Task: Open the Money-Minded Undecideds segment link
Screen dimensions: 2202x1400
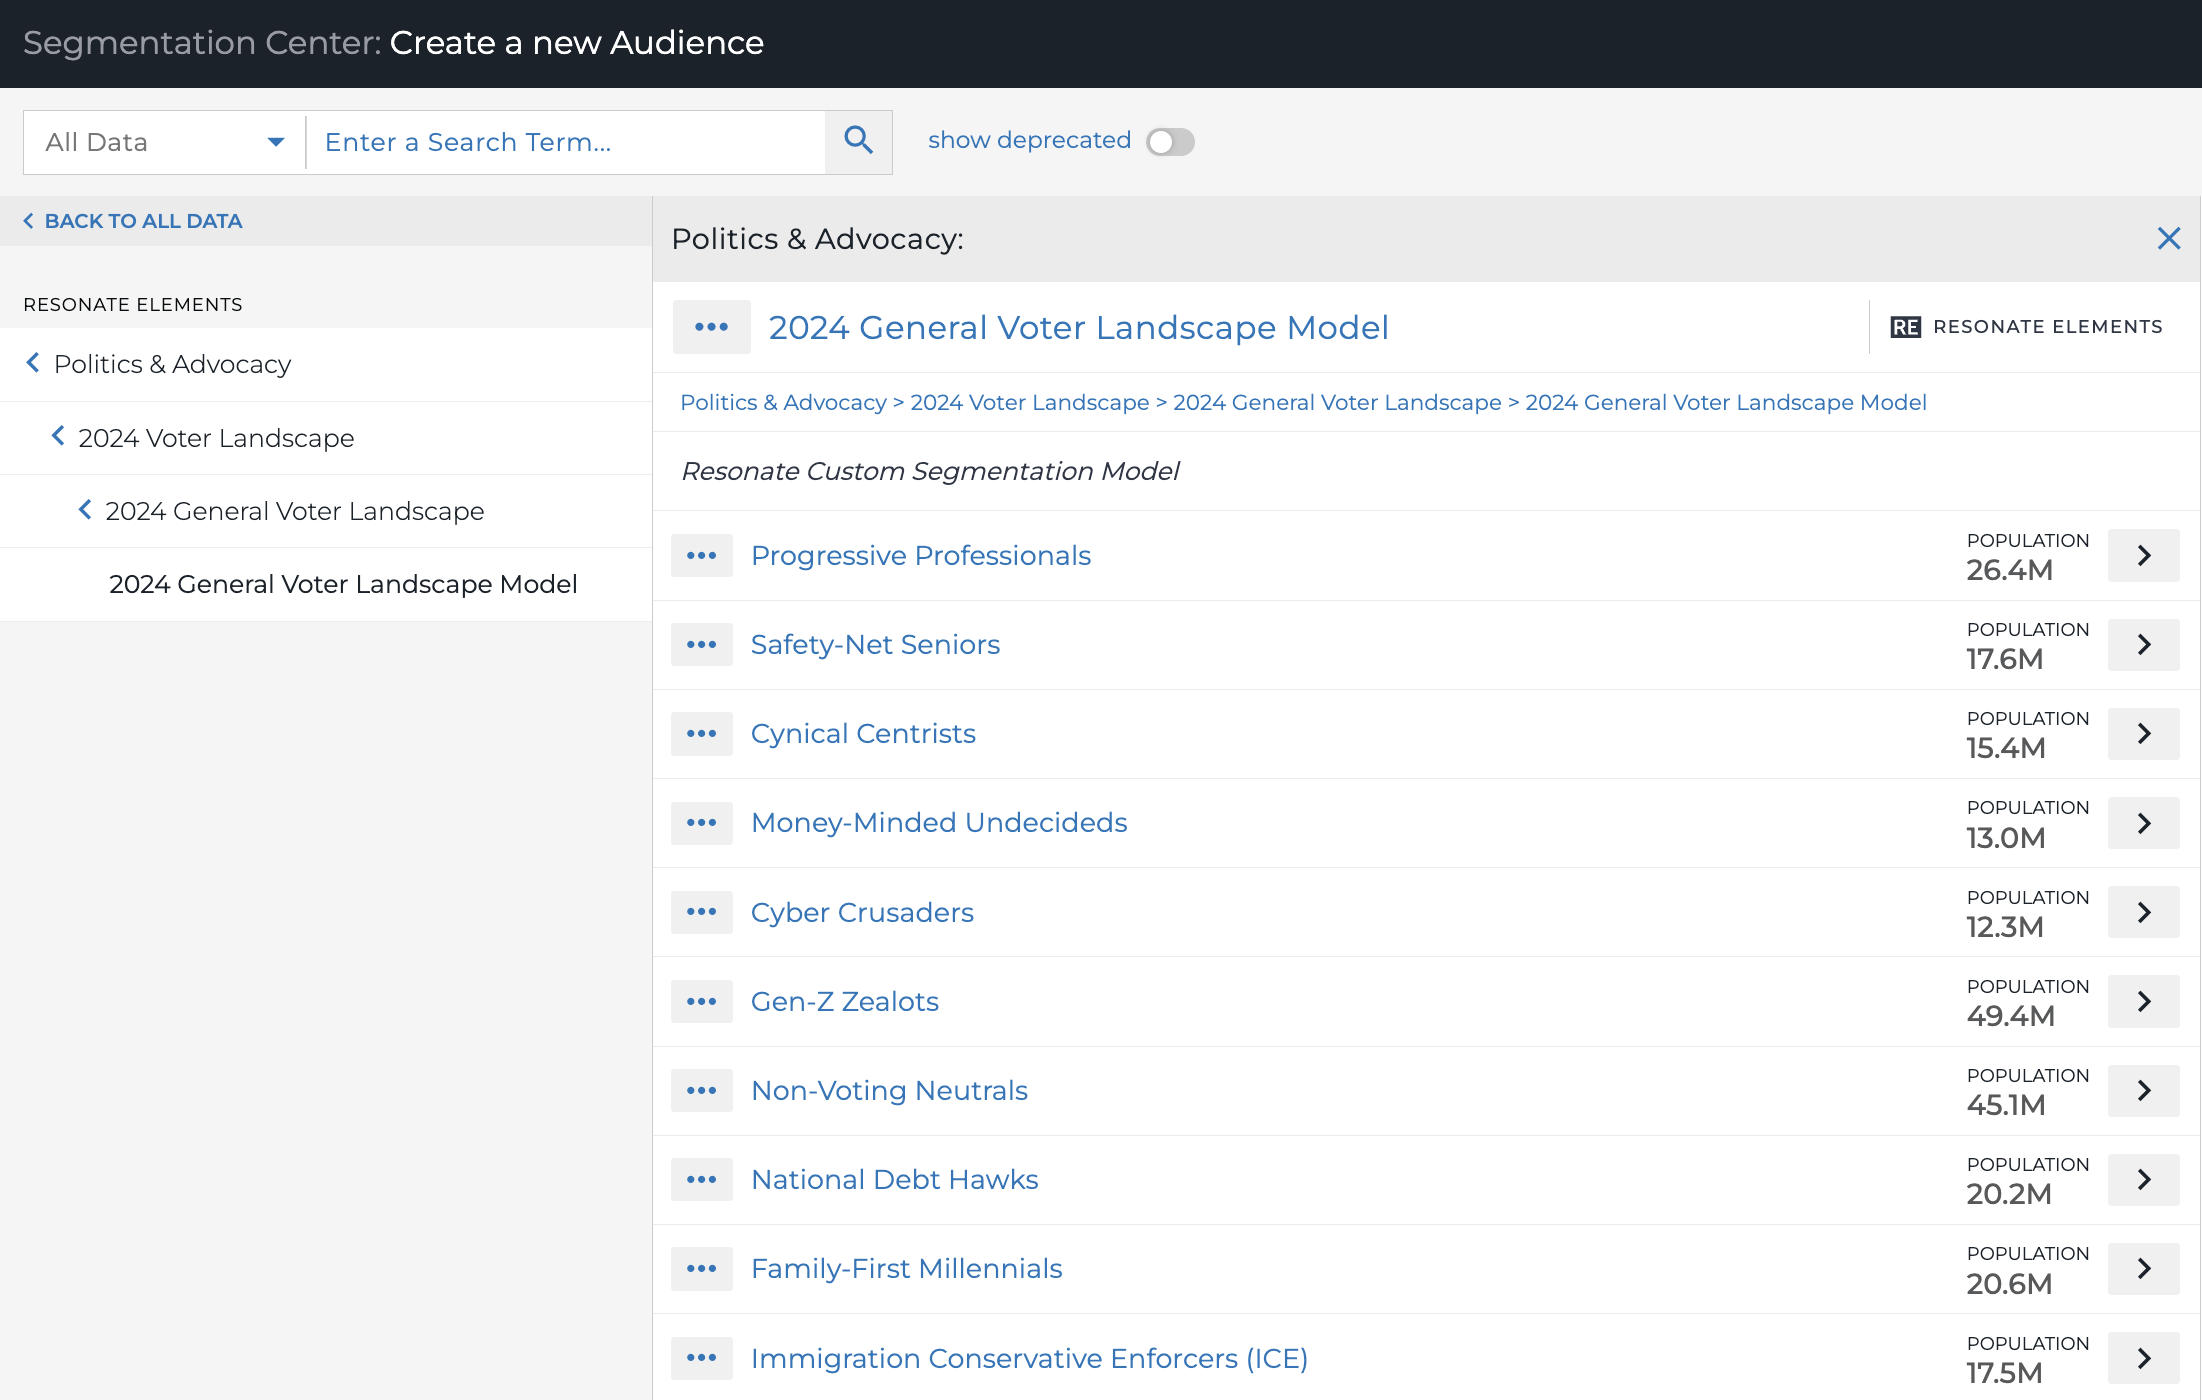Action: (939, 822)
